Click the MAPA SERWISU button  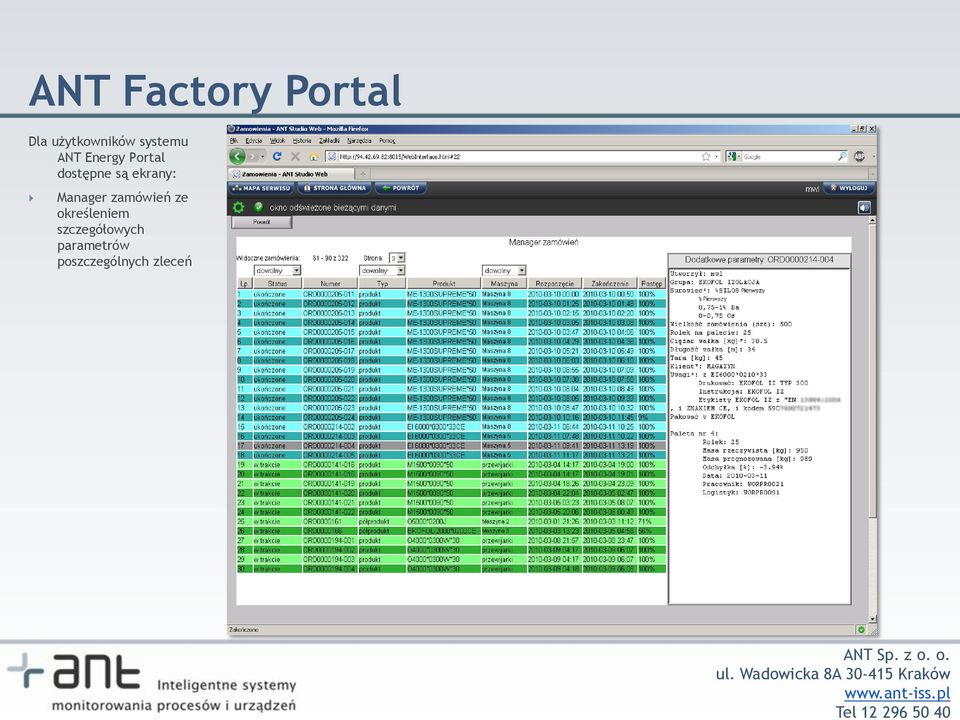(x=261, y=188)
